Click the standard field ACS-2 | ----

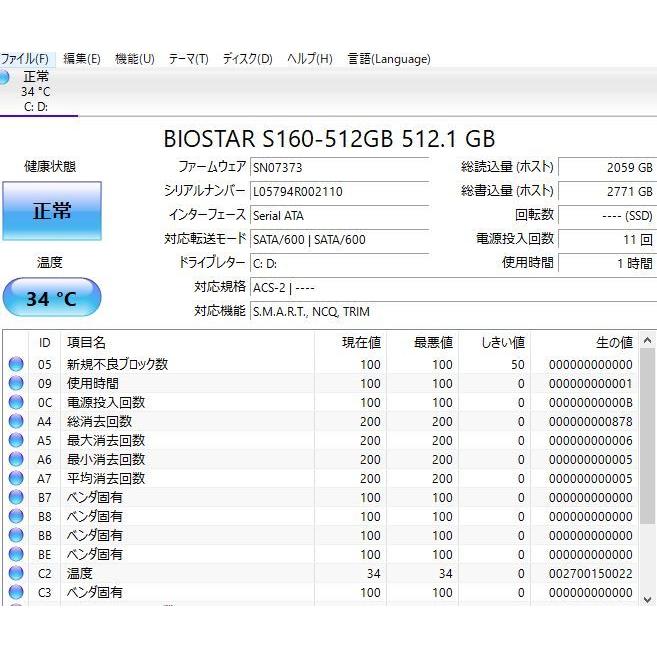[453, 287]
